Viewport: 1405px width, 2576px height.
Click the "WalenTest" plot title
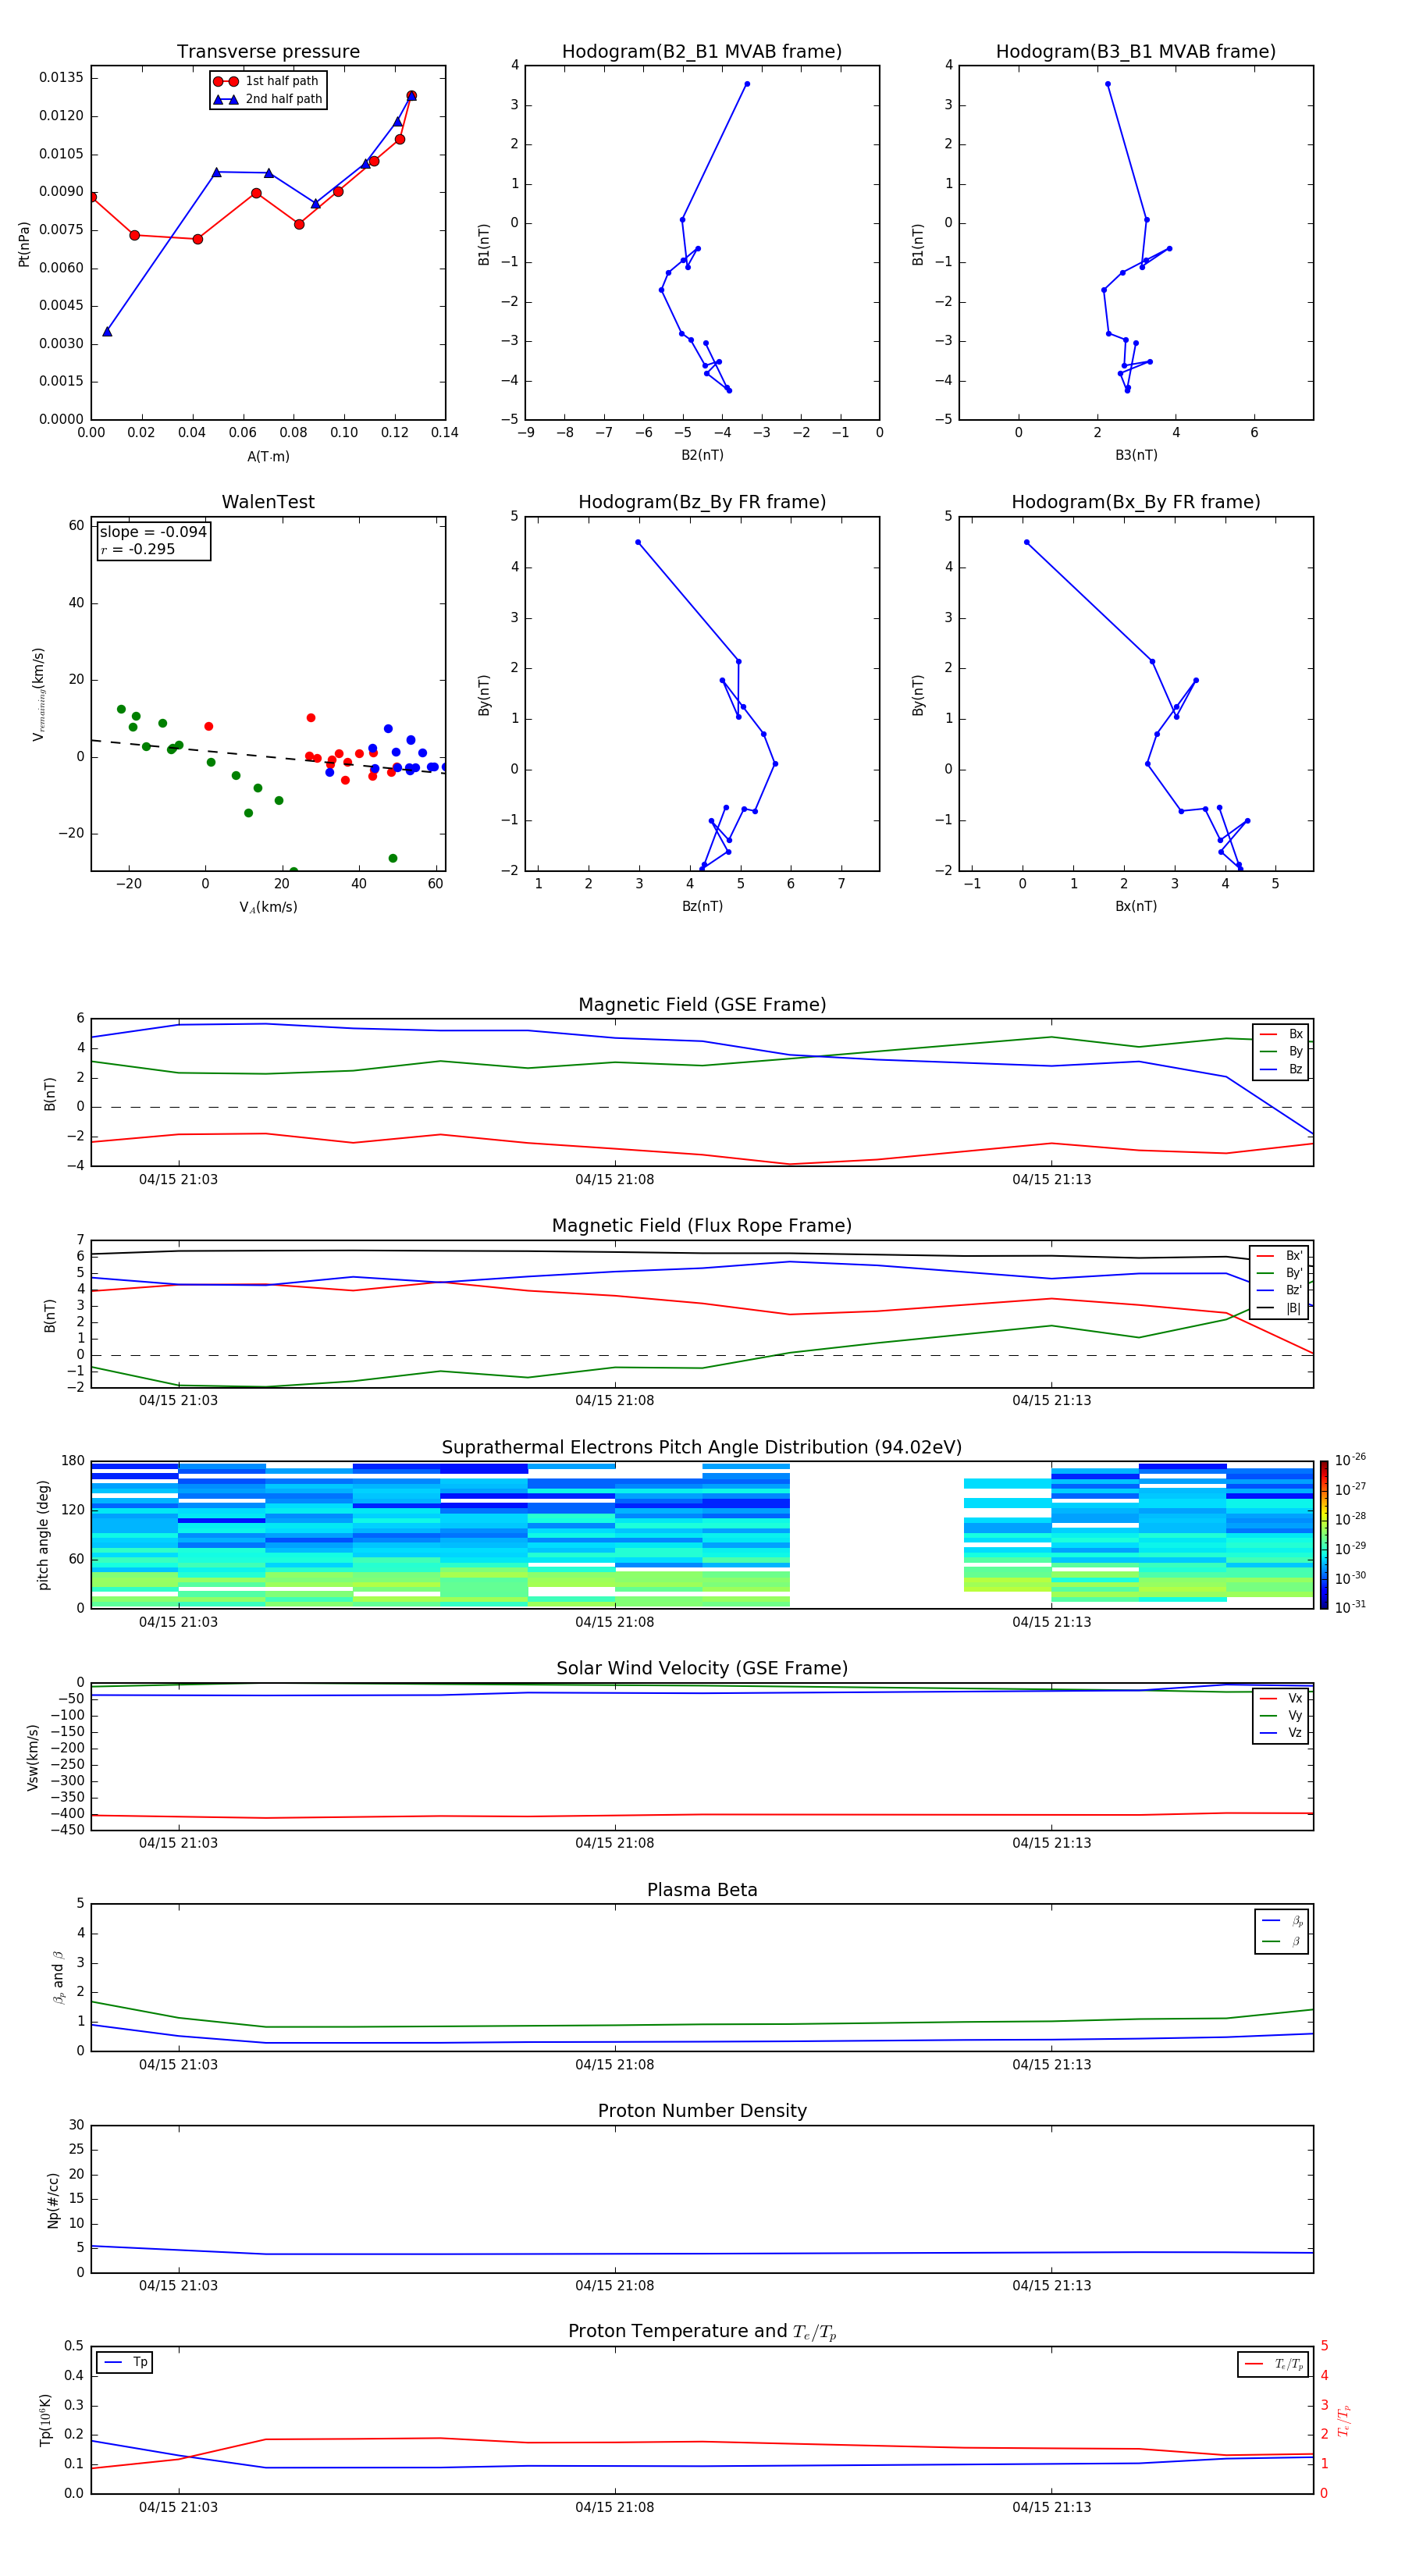click(x=268, y=502)
